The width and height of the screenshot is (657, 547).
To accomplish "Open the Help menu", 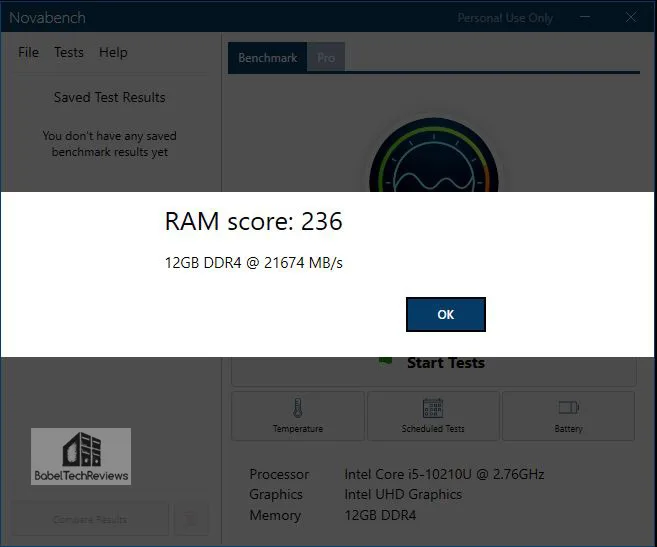I will 113,52.
